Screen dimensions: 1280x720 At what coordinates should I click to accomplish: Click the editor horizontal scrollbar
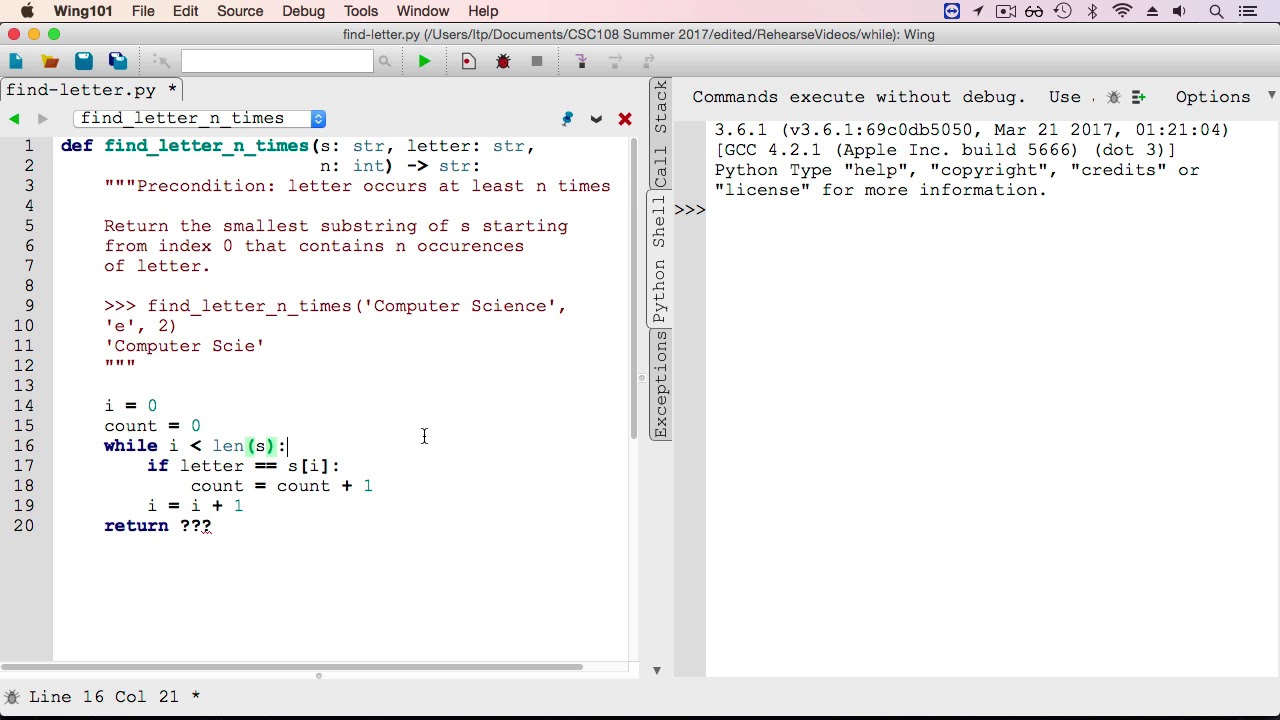tap(292, 667)
